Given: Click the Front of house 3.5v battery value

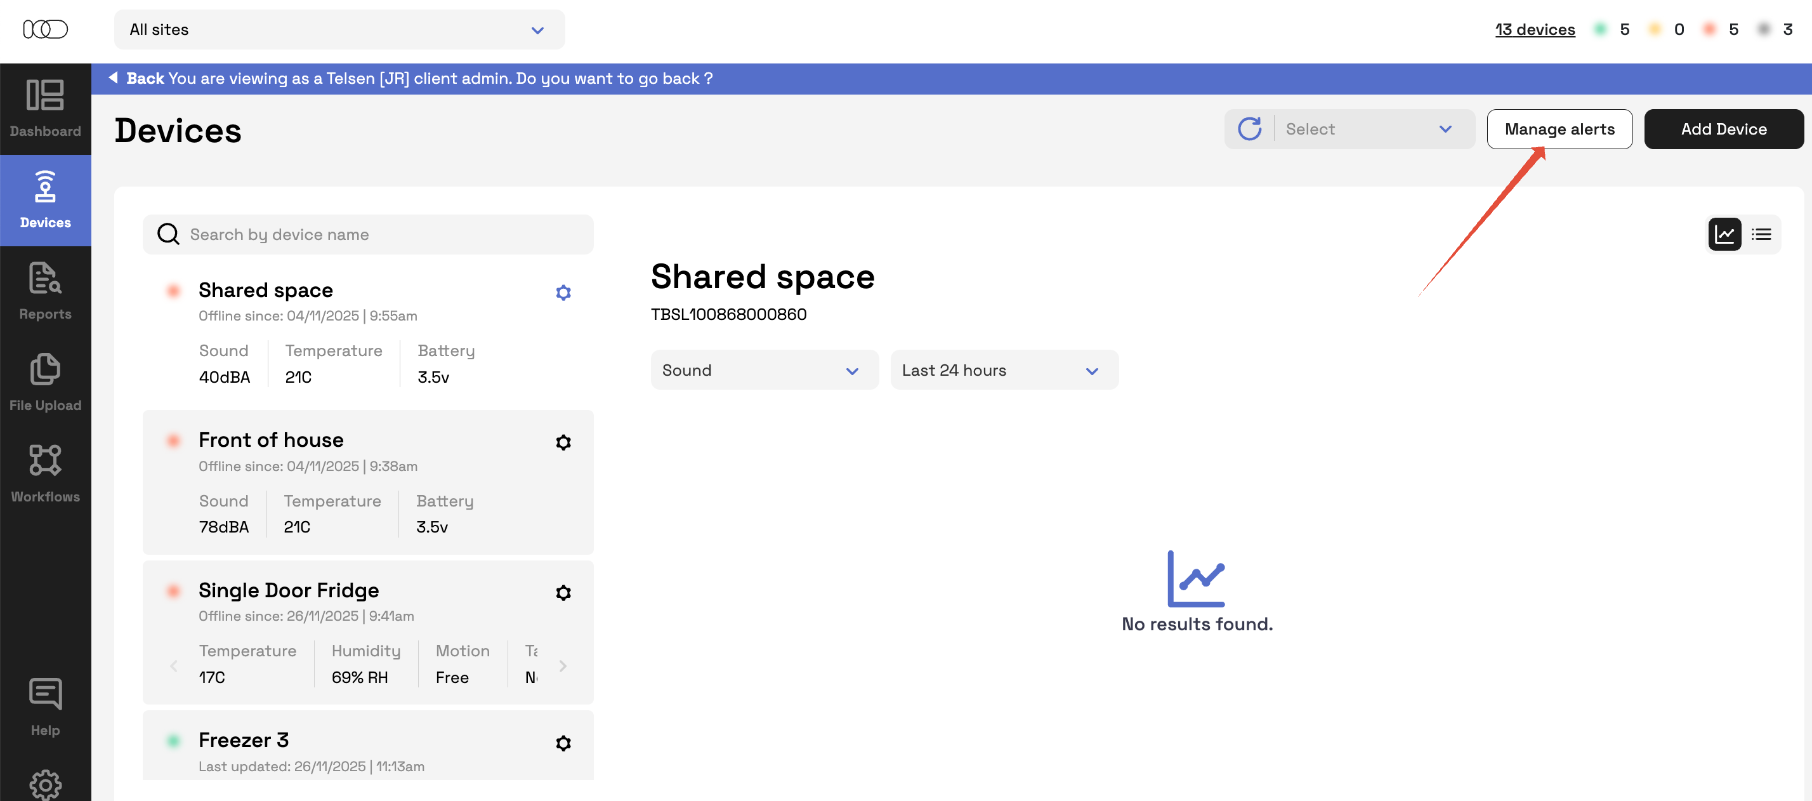Looking at the screenshot, I should coord(433,527).
